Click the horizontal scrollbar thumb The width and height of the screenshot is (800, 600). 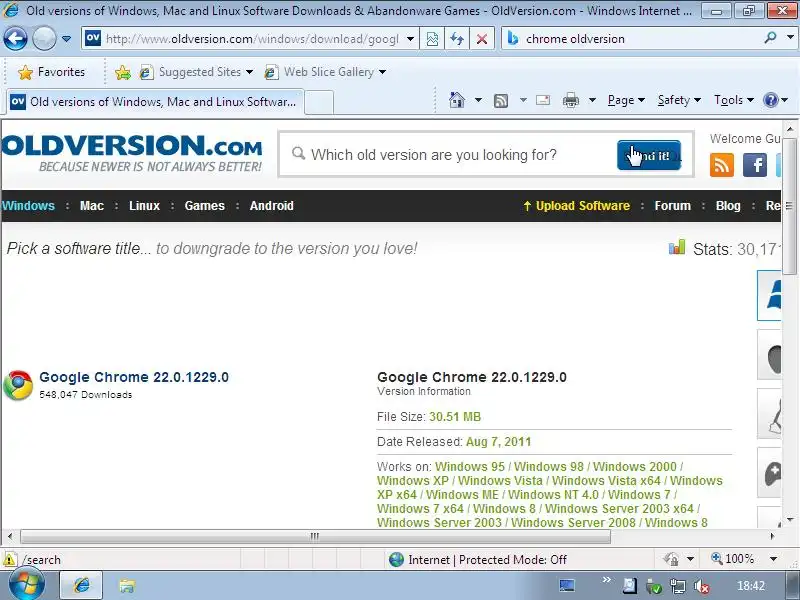coord(315,536)
